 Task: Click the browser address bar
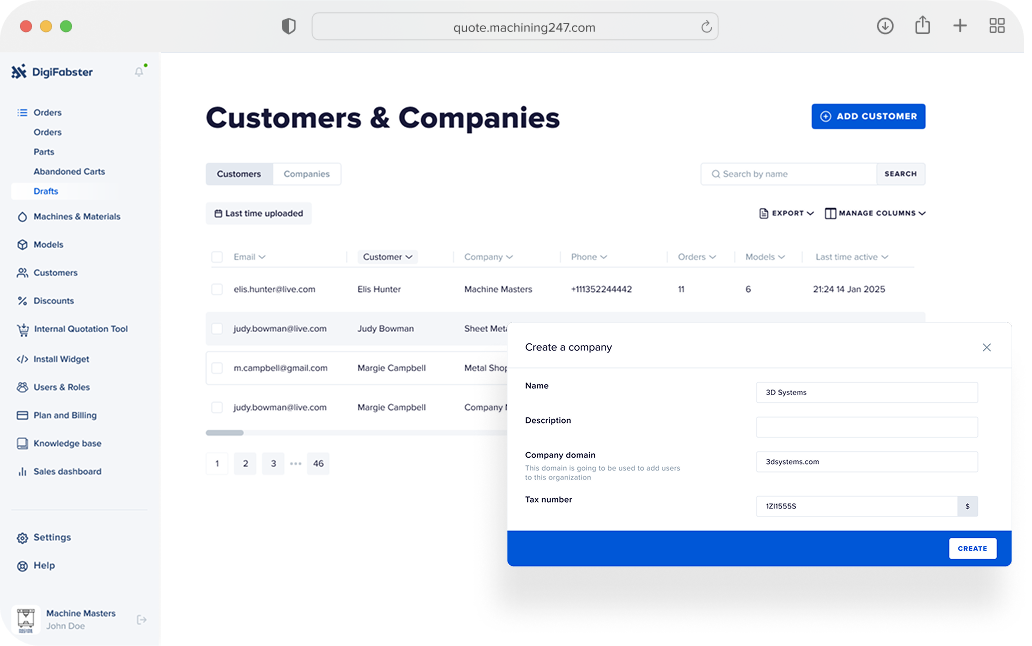point(515,27)
